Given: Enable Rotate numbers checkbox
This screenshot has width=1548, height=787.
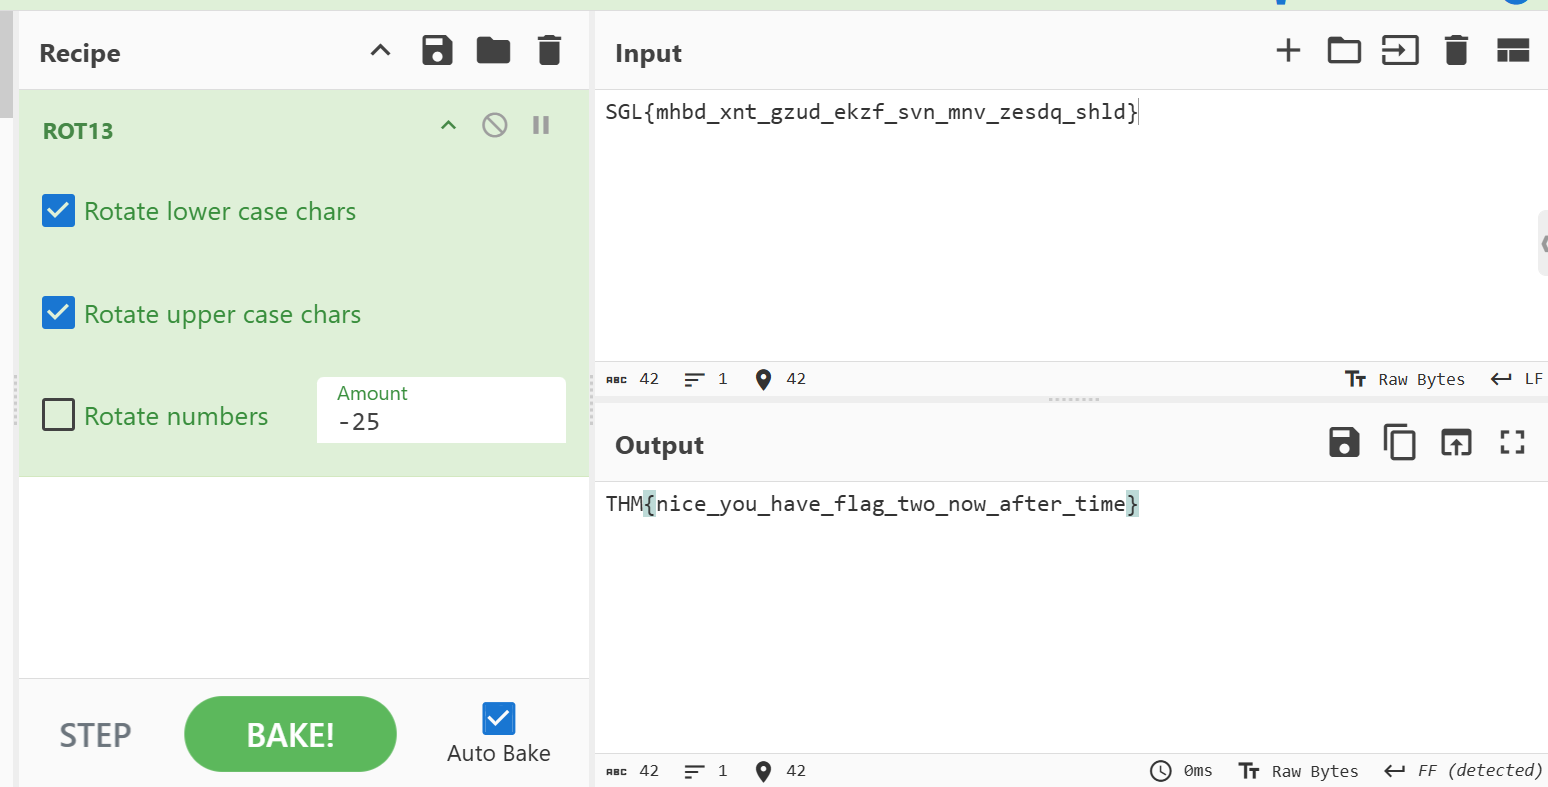Looking at the screenshot, I should pyautogui.click(x=58, y=414).
